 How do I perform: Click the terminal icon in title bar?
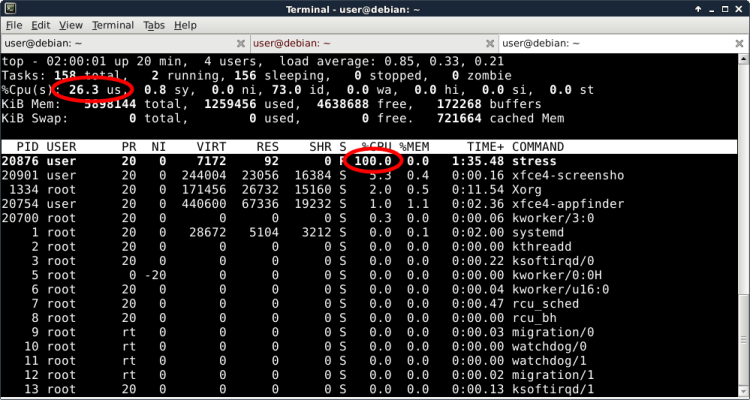[10, 9]
